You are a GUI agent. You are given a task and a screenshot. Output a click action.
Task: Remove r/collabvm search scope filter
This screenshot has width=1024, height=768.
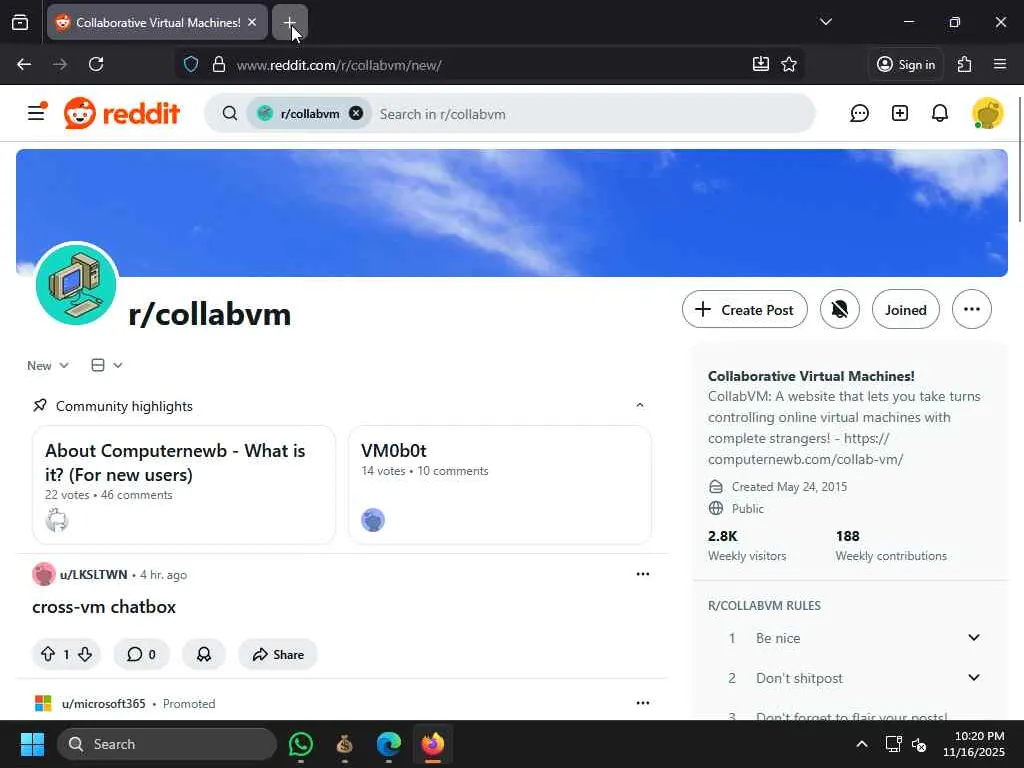[356, 113]
